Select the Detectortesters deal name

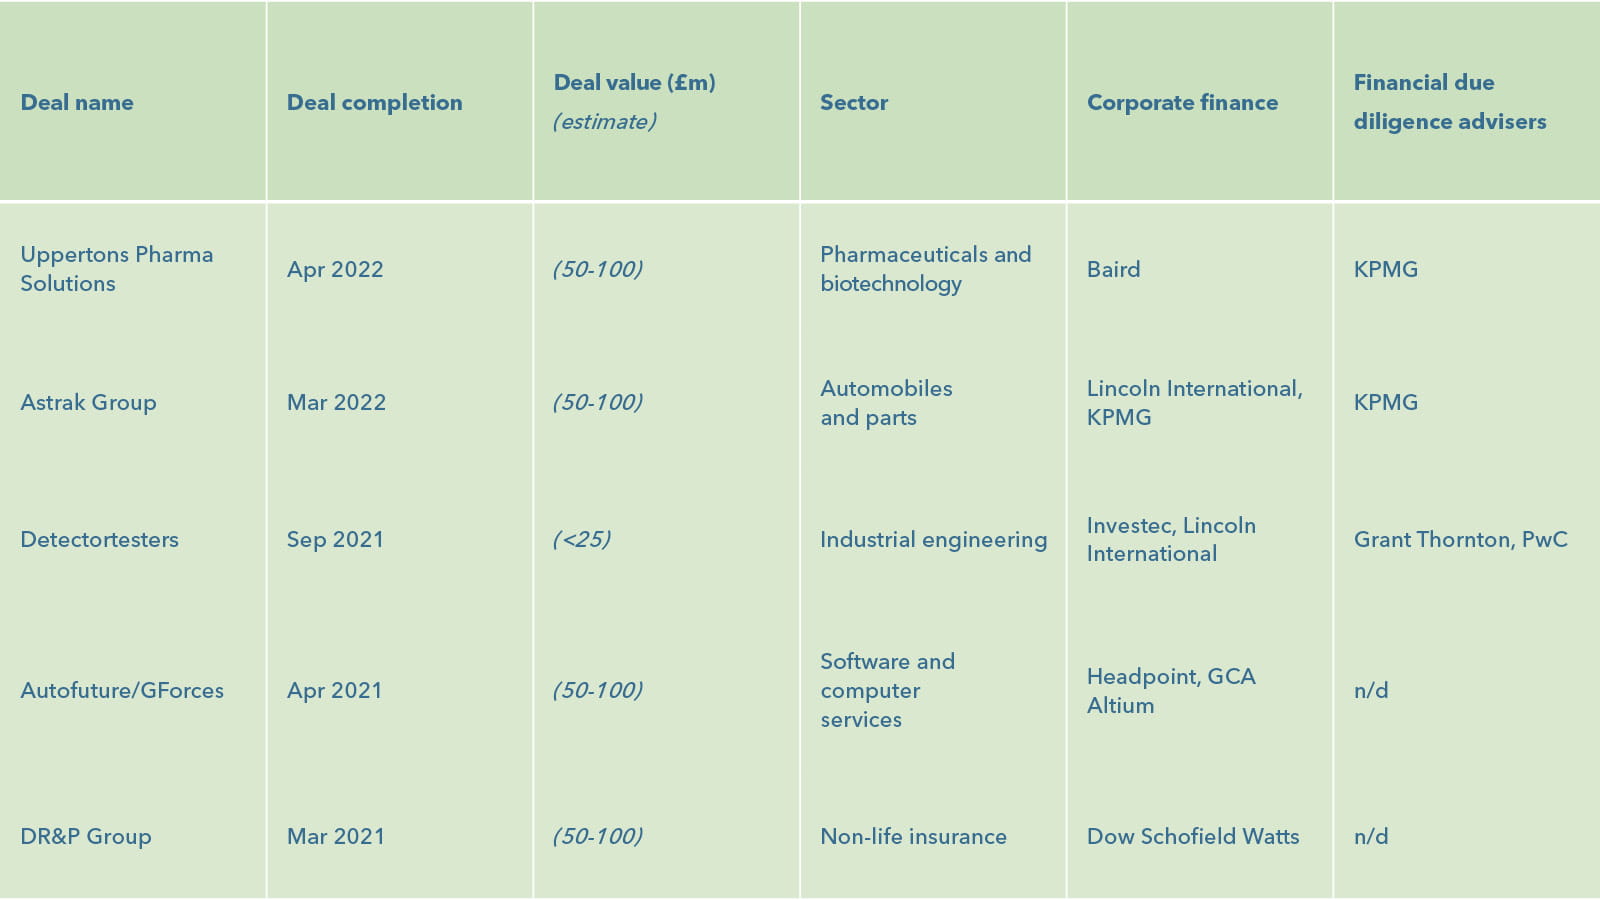click(100, 540)
